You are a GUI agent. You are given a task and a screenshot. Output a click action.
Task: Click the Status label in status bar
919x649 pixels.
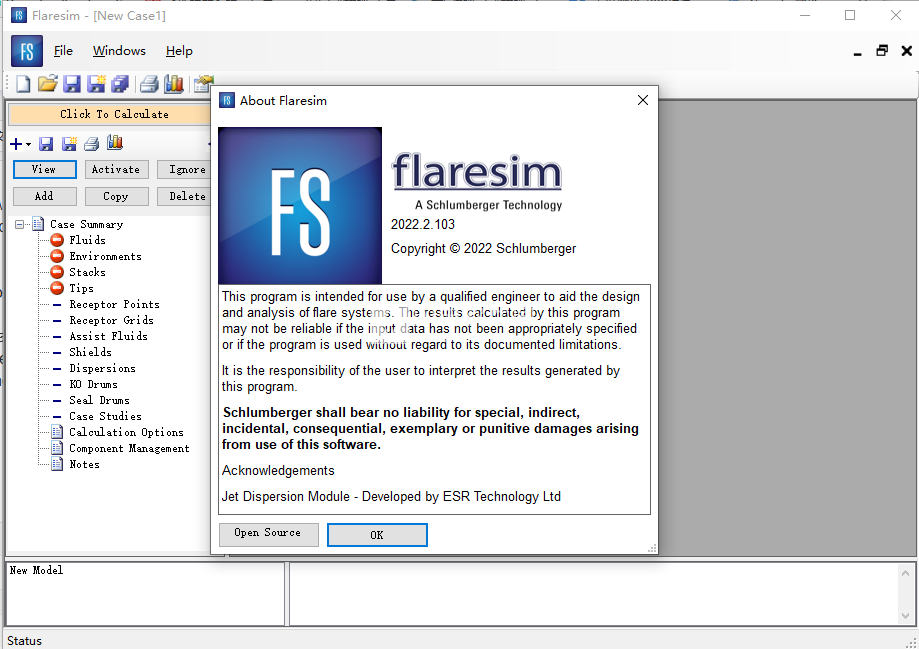coord(25,641)
